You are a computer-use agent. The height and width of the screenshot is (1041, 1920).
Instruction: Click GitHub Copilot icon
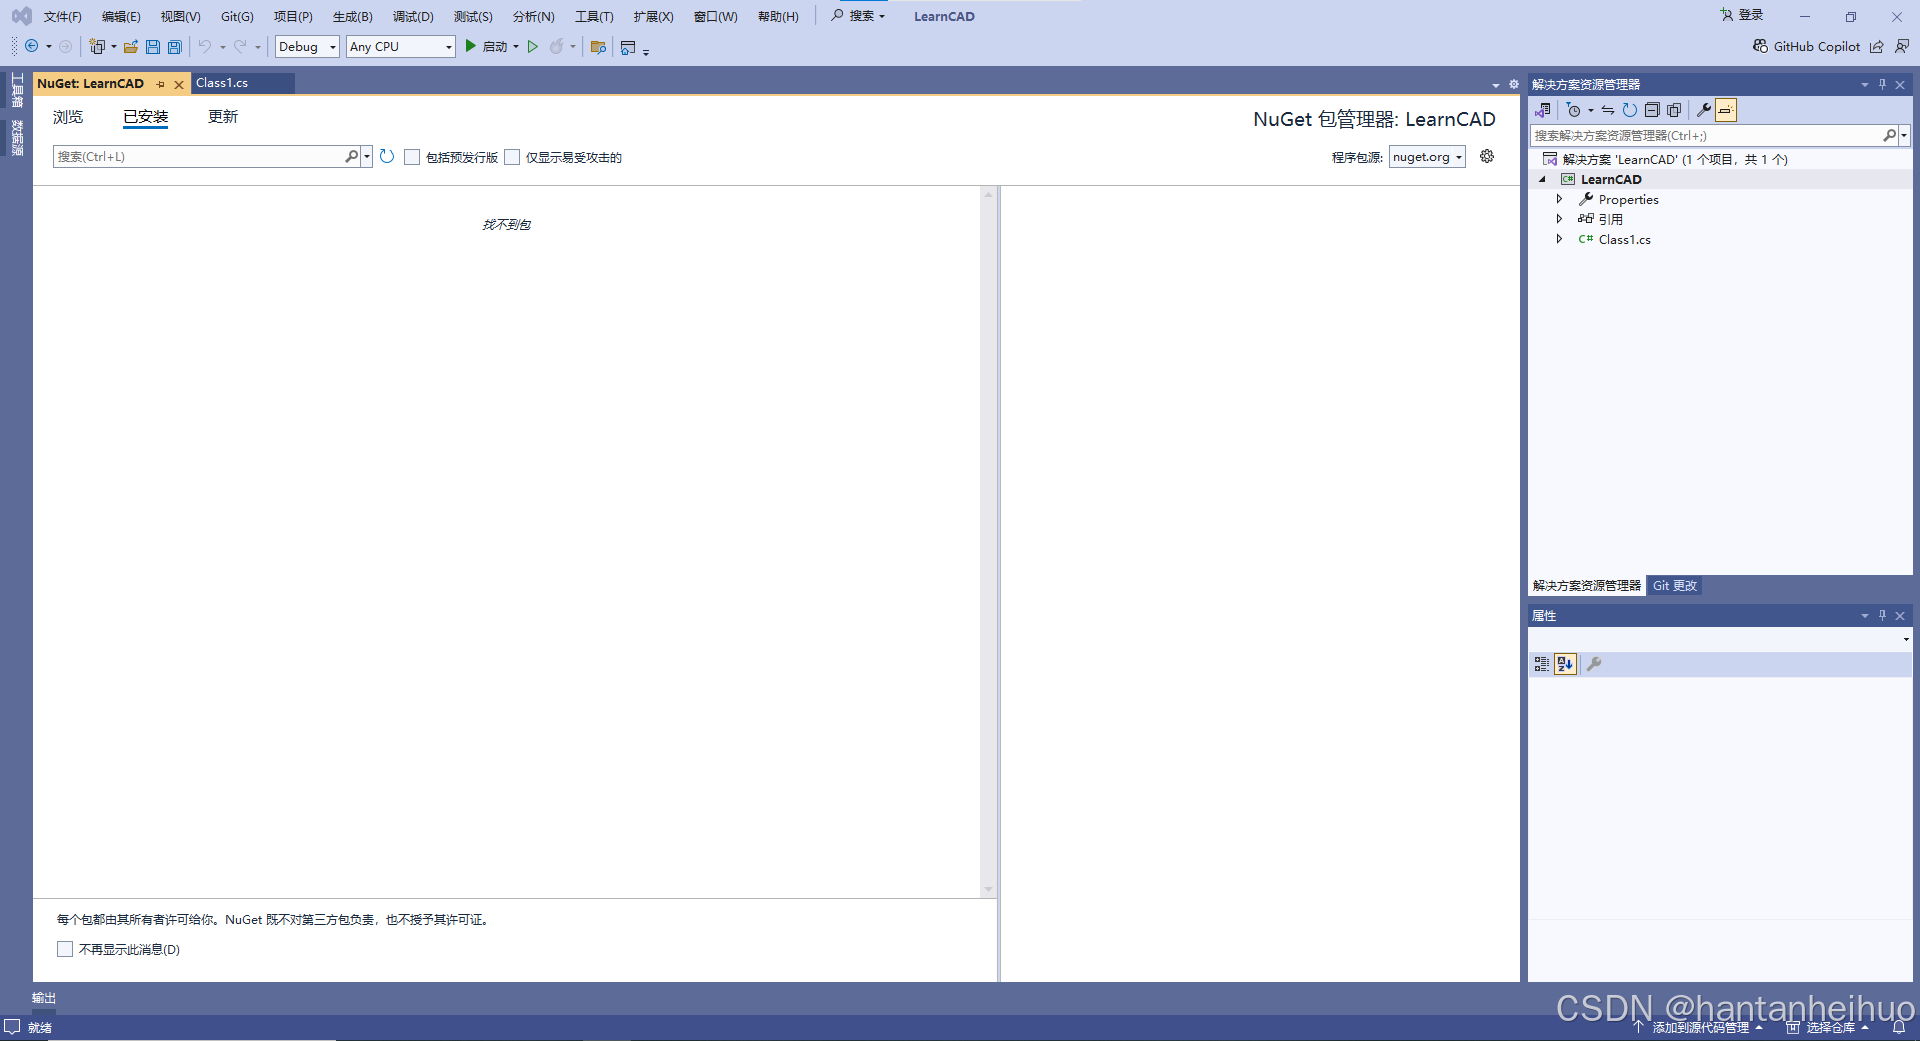(x=1760, y=46)
